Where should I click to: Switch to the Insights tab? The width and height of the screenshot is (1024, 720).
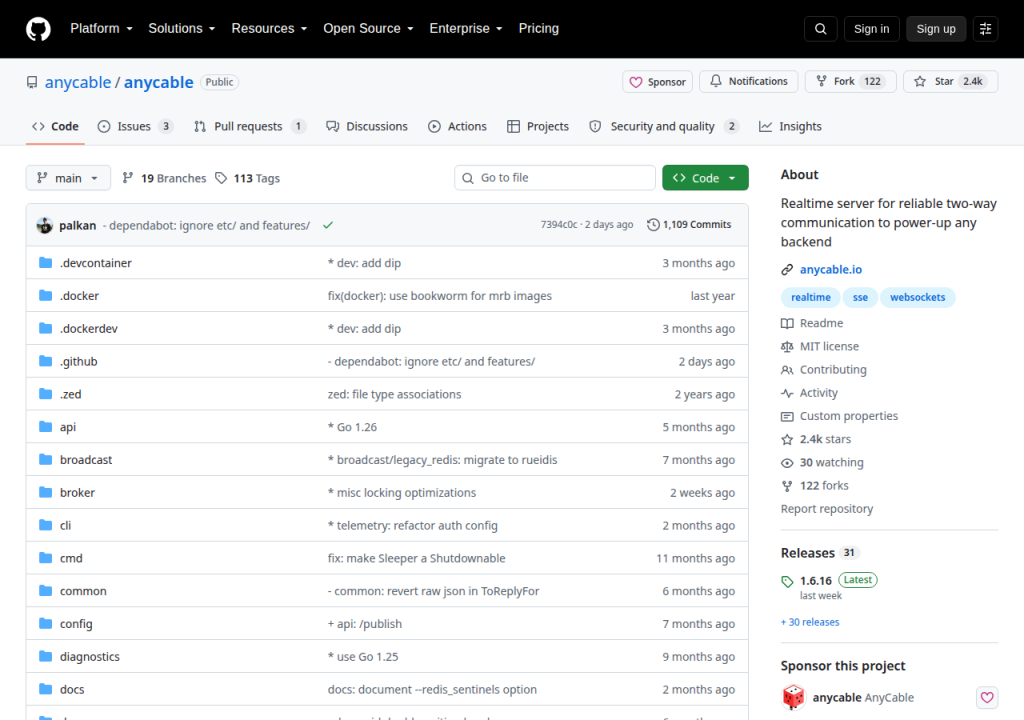coord(790,126)
